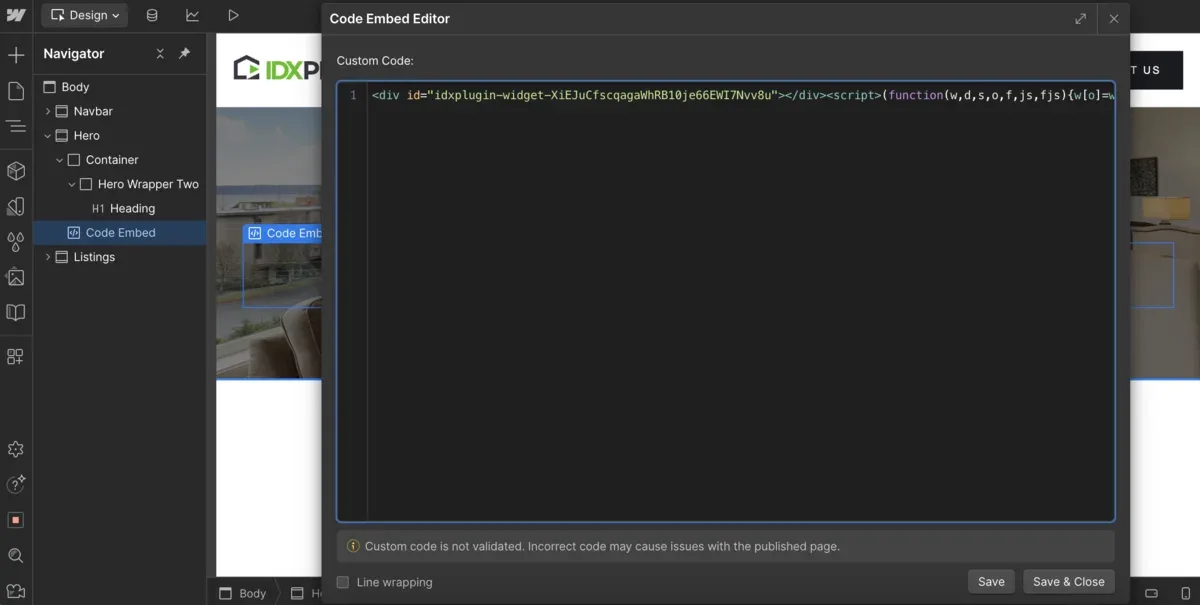Screen dimensions: 1200x605
Task: Collapse all Navigator items icon
Action: coord(160,54)
